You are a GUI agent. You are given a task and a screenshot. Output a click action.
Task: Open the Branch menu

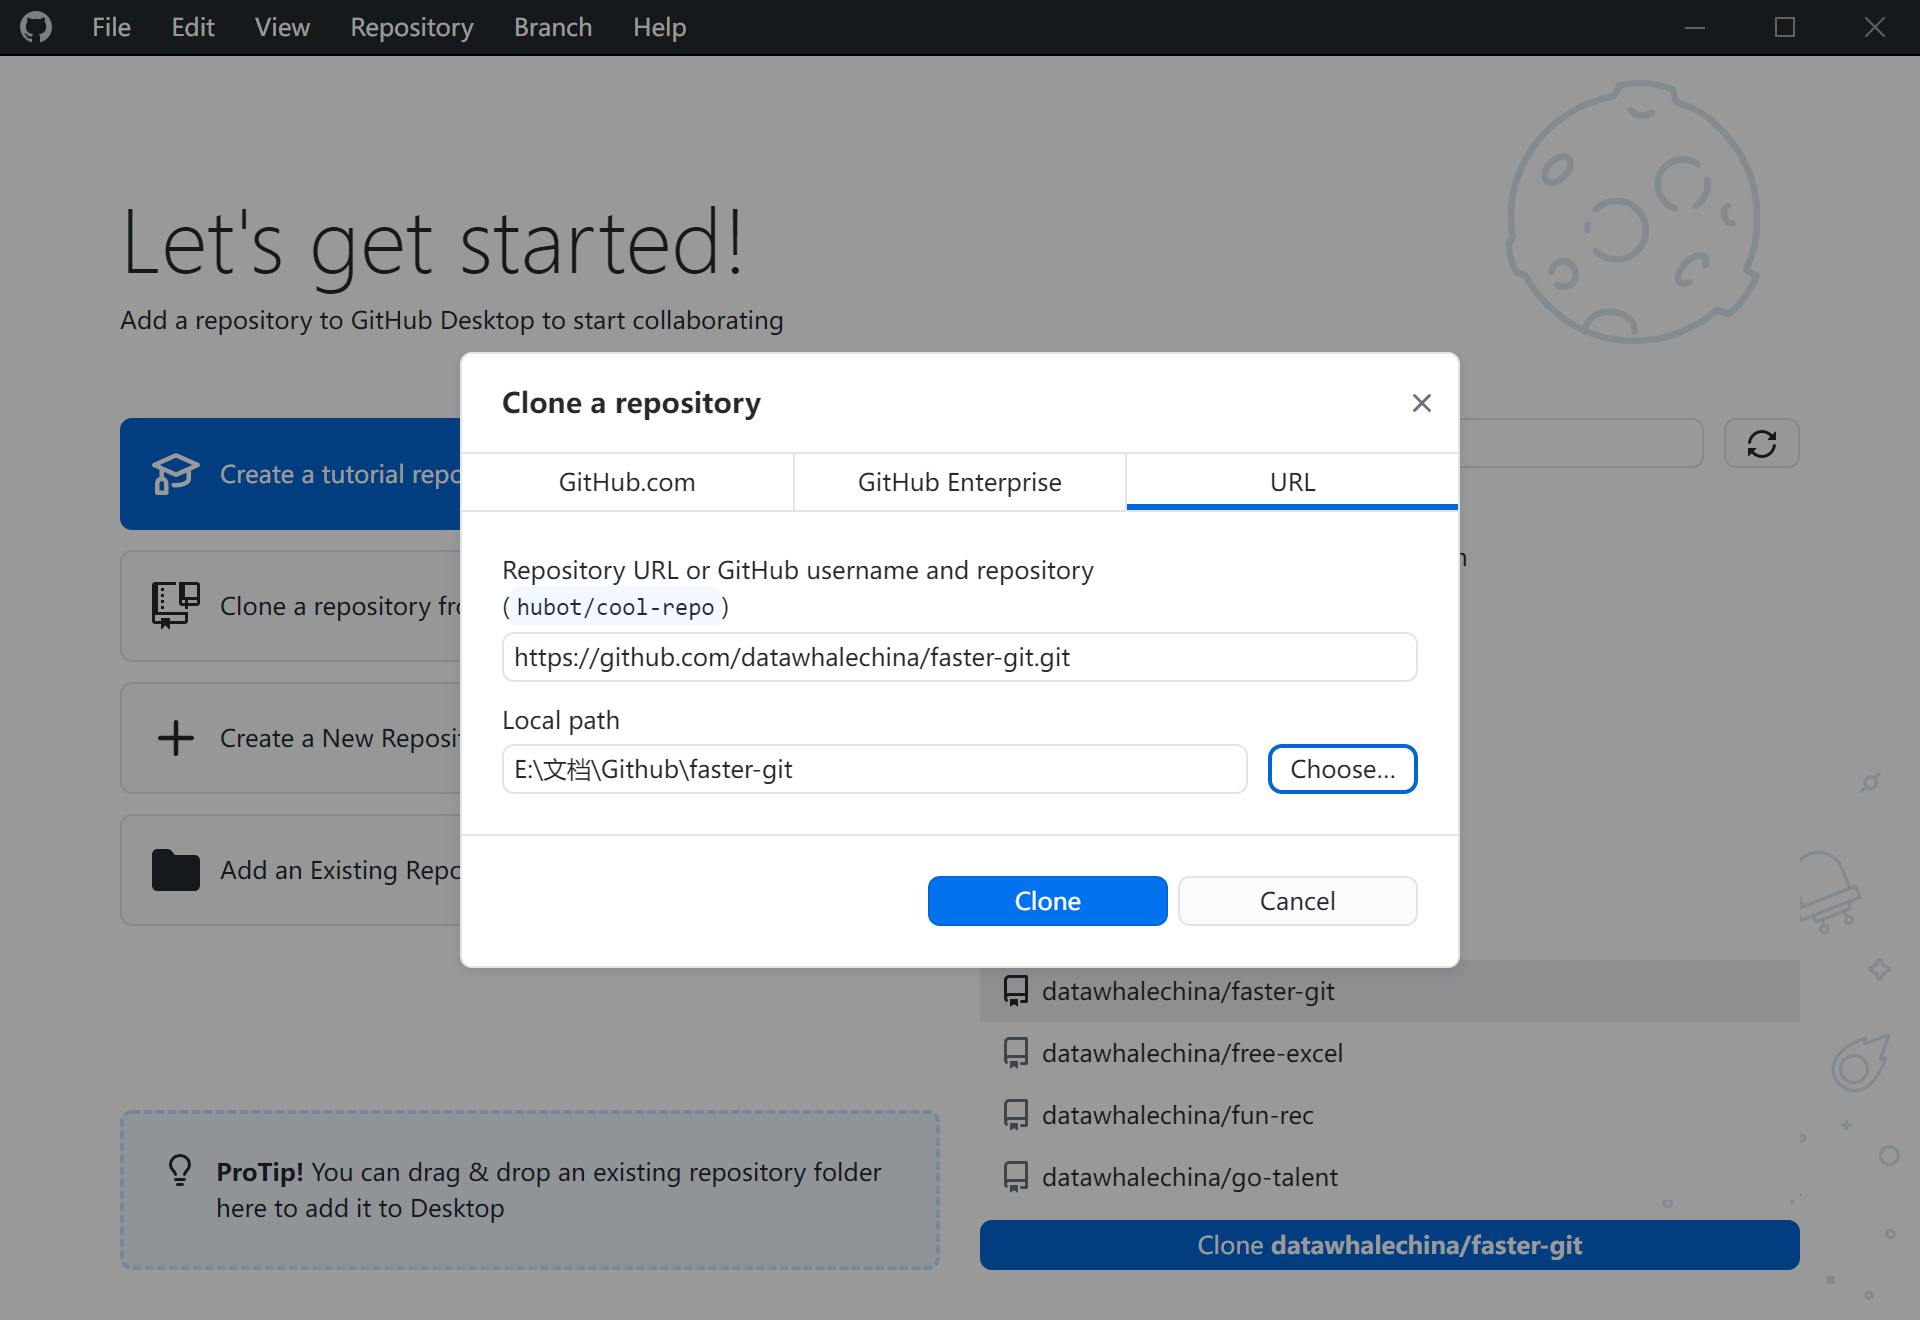pyautogui.click(x=553, y=27)
